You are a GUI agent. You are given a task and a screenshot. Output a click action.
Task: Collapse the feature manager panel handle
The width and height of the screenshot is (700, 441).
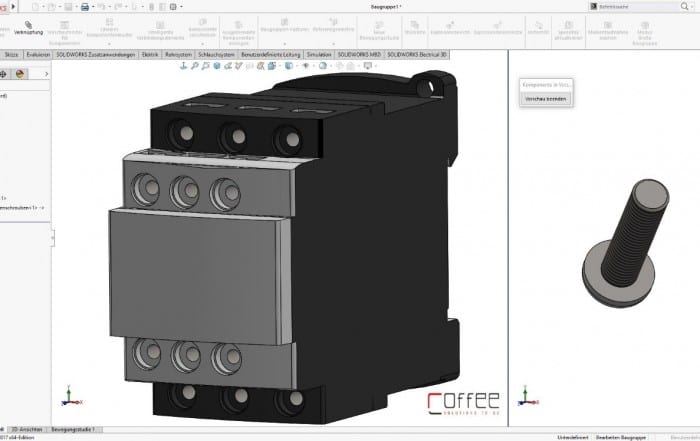(53, 238)
